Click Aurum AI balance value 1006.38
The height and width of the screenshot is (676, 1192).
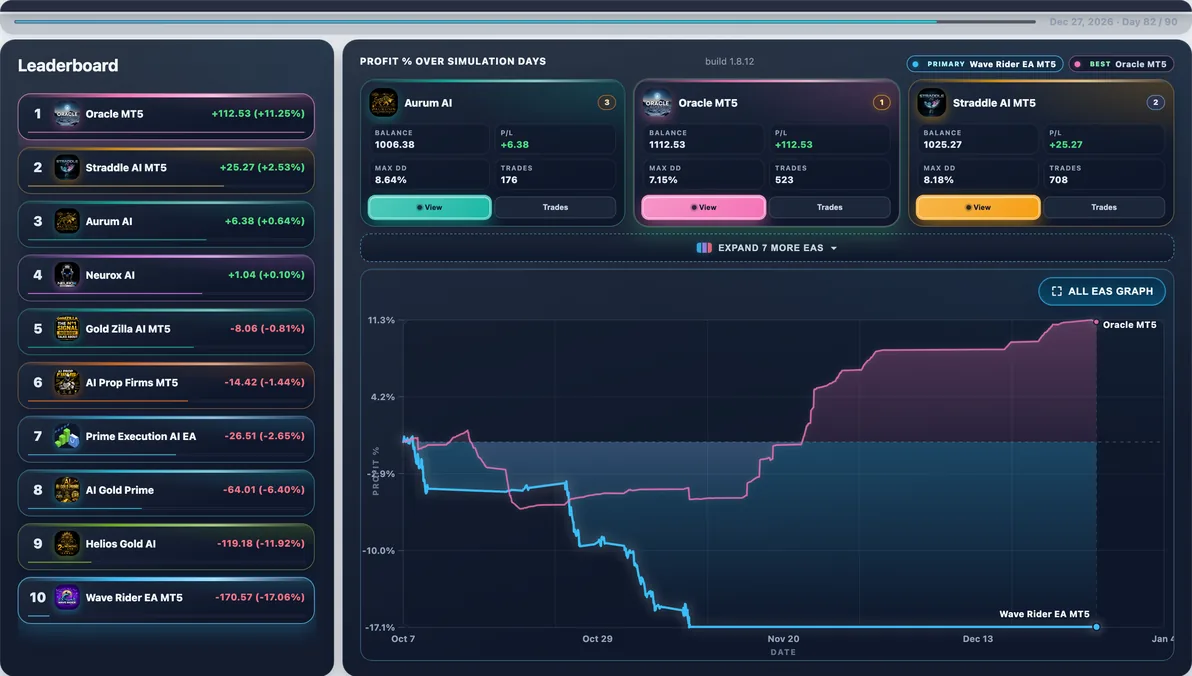point(395,144)
